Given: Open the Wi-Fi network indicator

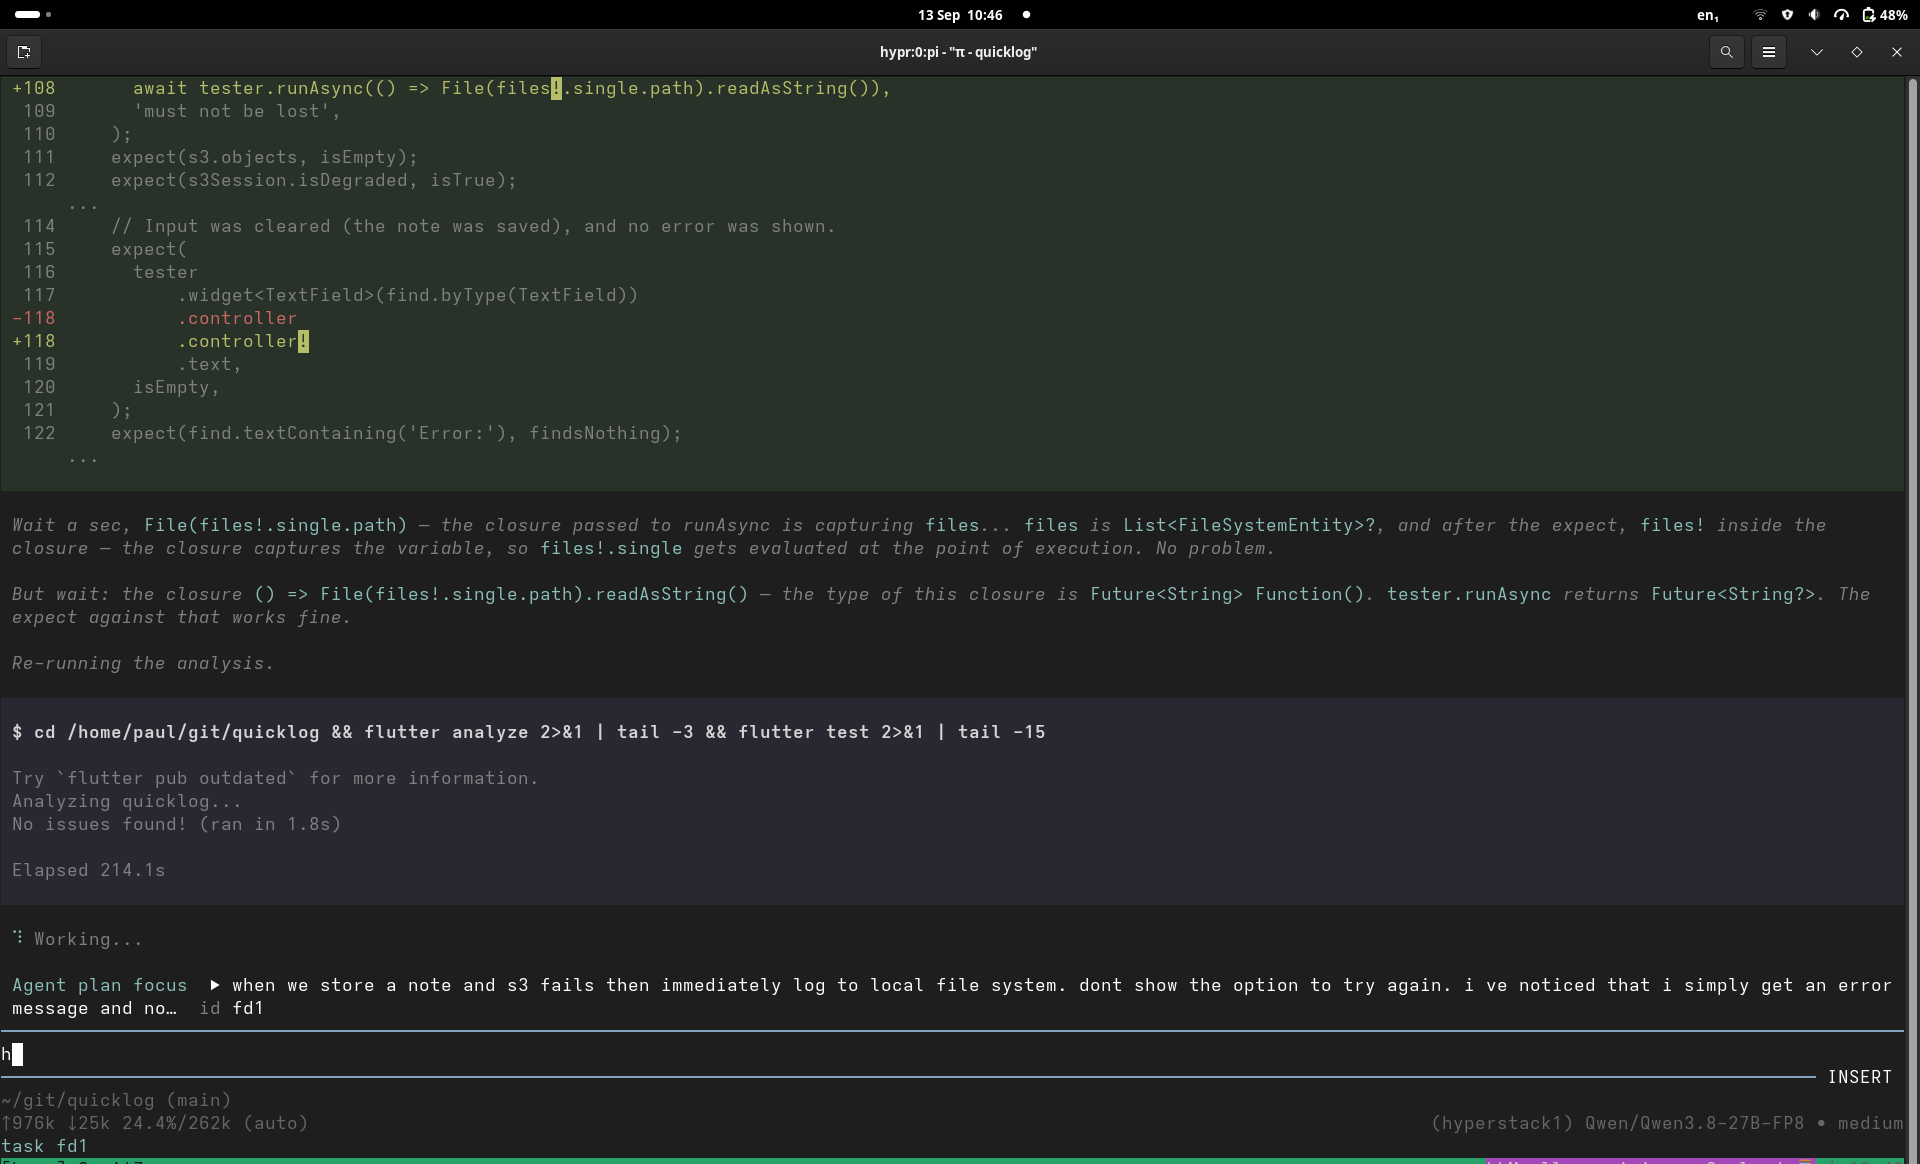Looking at the screenshot, I should pyautogui.click(x=1760, y=15).
